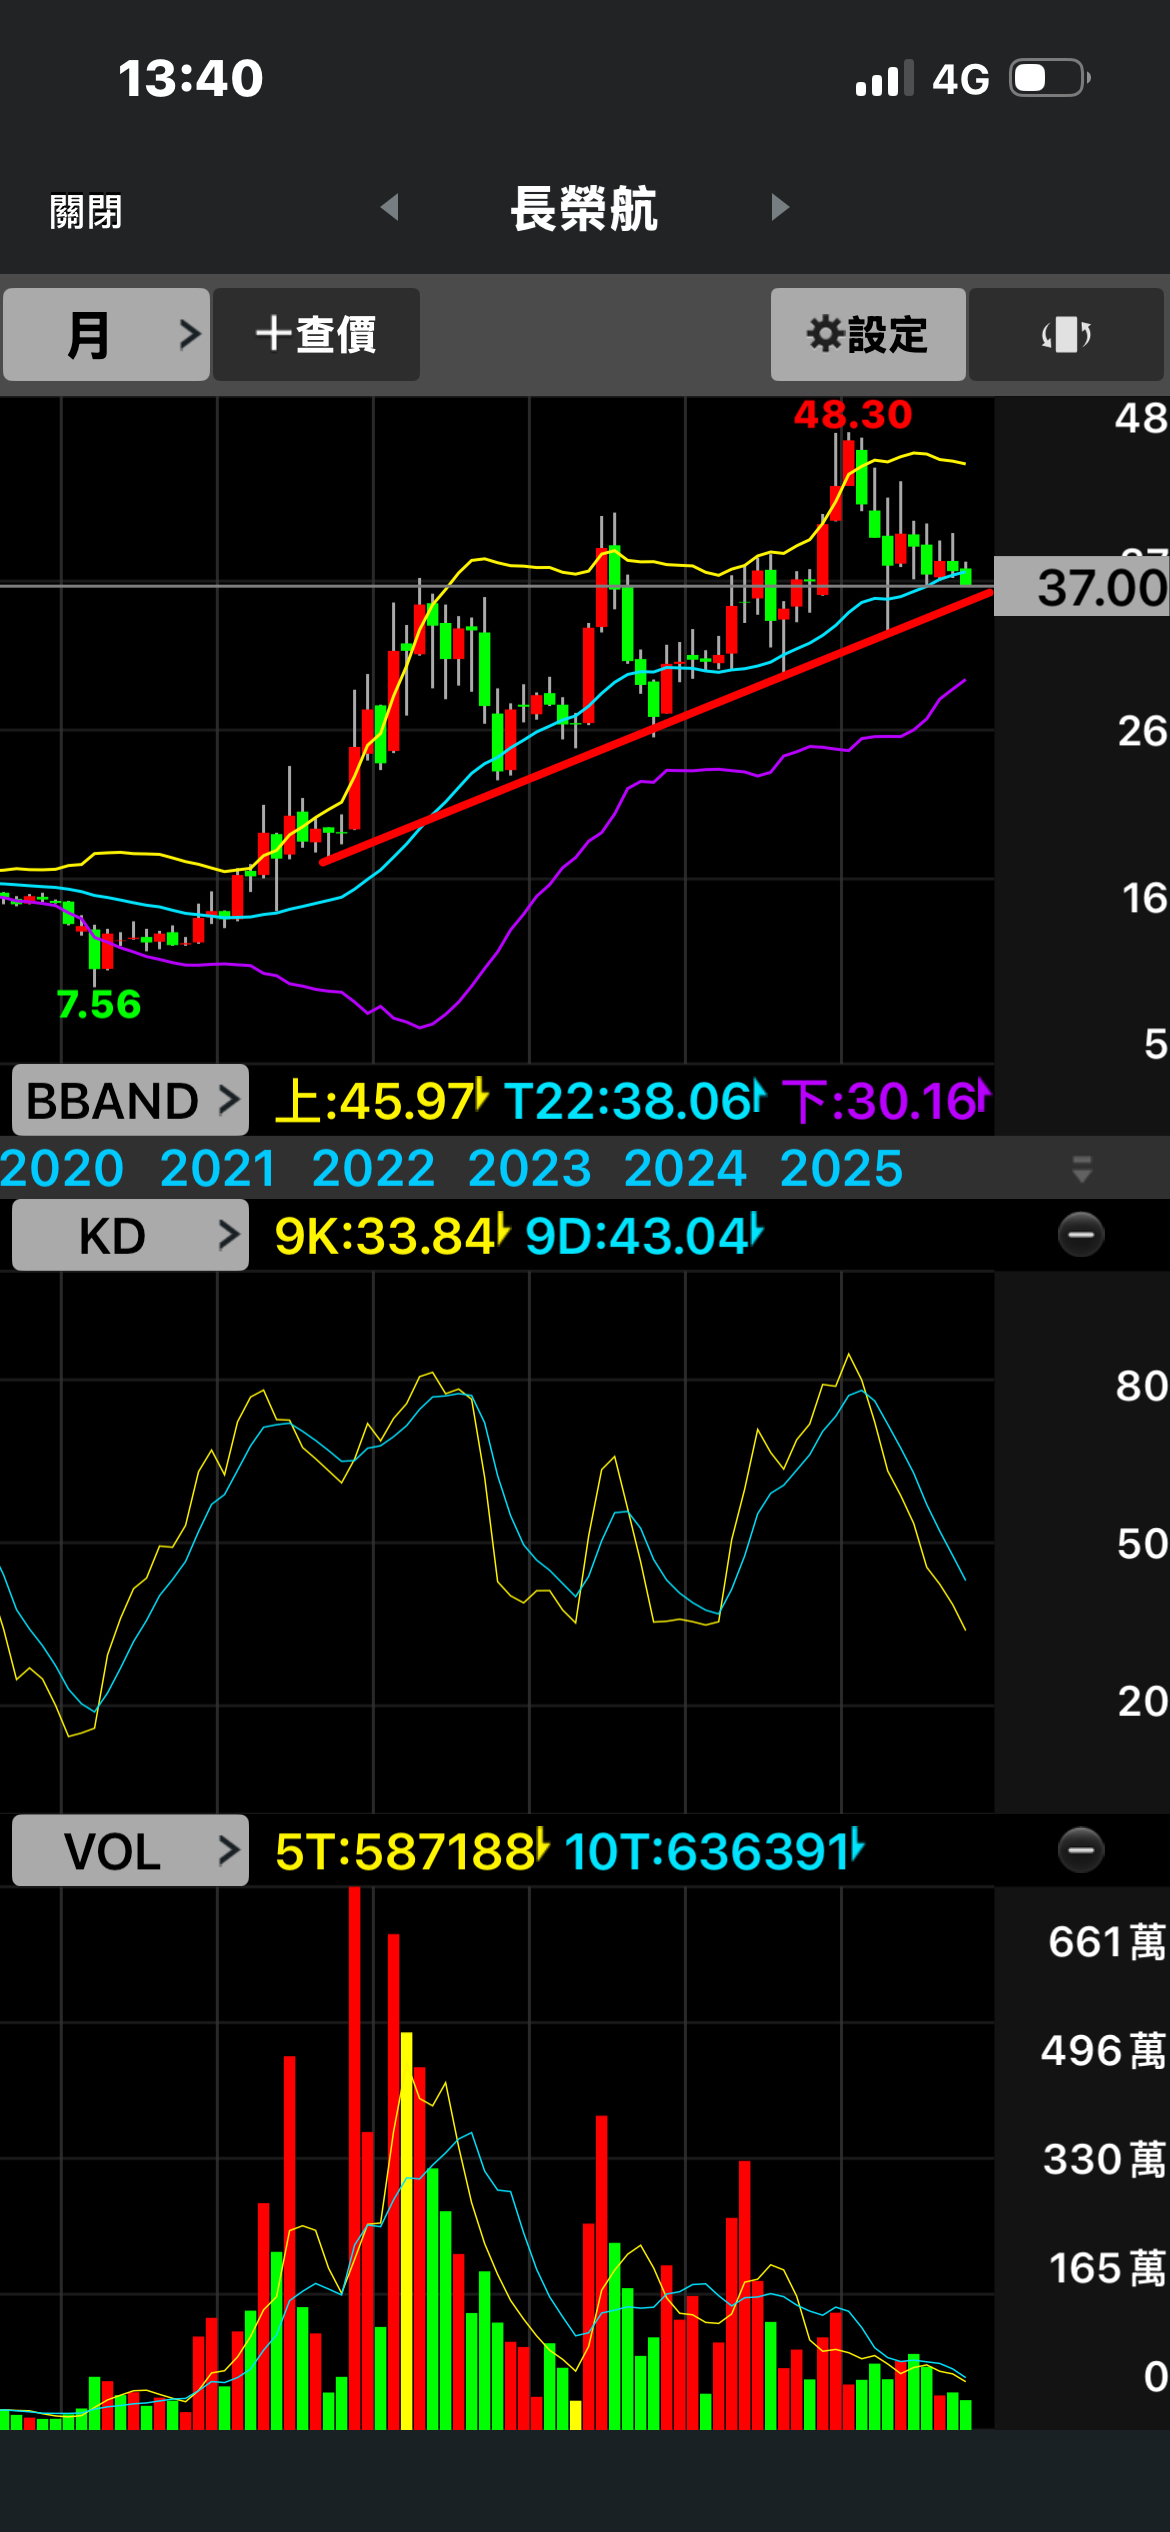The height and width of the screenshot is (2532, 1170).
Task: Tap the KD axis value 80
Action: pos(1142,1386)
